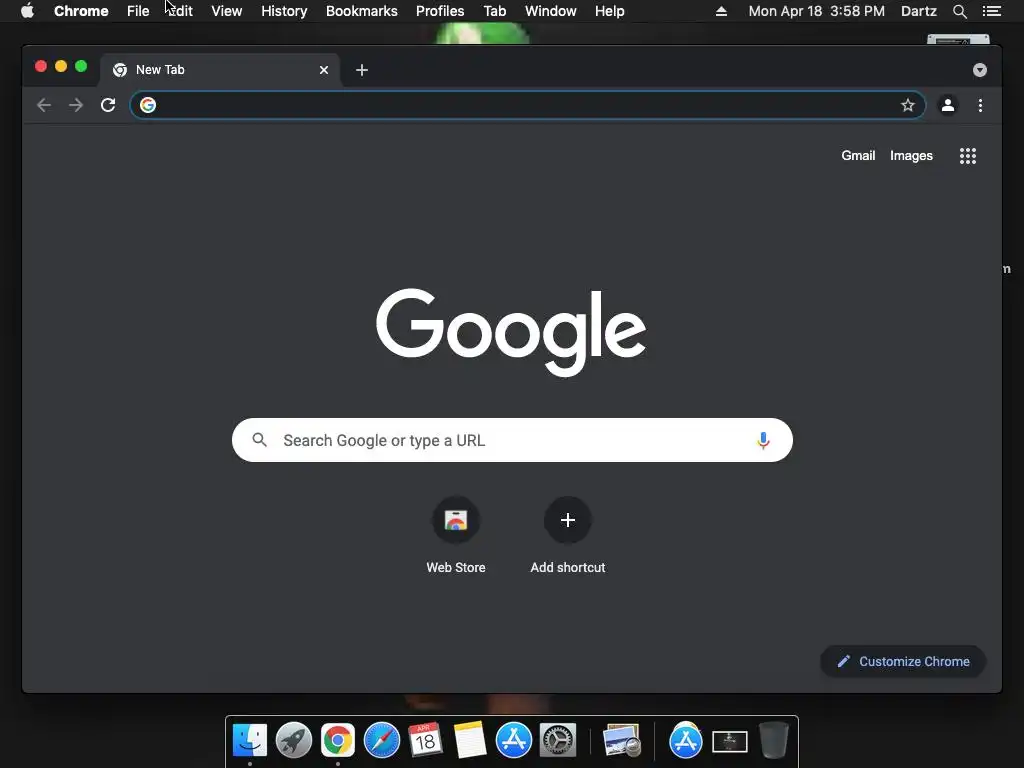This screenshot has width=1024, height=768.
Task: Open System Preferences from the Dock
Action: click(558, 741)
